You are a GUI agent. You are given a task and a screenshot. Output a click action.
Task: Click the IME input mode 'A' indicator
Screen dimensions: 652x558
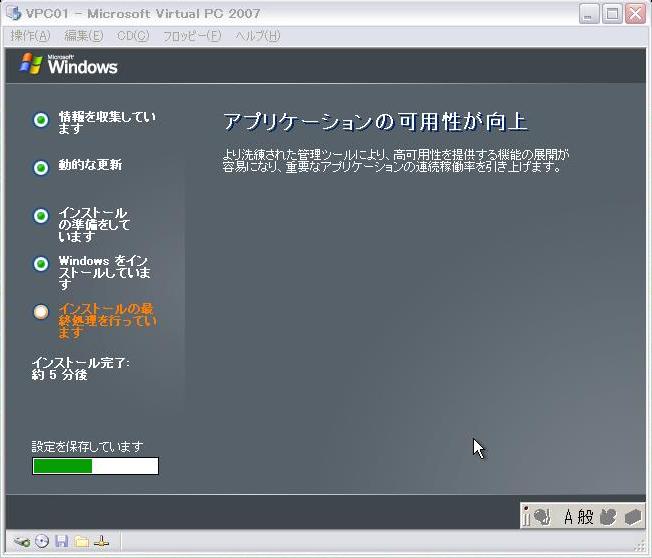[568, 517]
